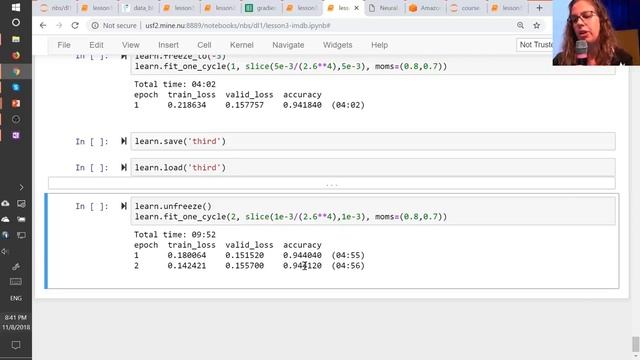This screenshot has width=640, height=360.
Task: Run the learn.unfreeze() cell
Action: coord(124,206)
